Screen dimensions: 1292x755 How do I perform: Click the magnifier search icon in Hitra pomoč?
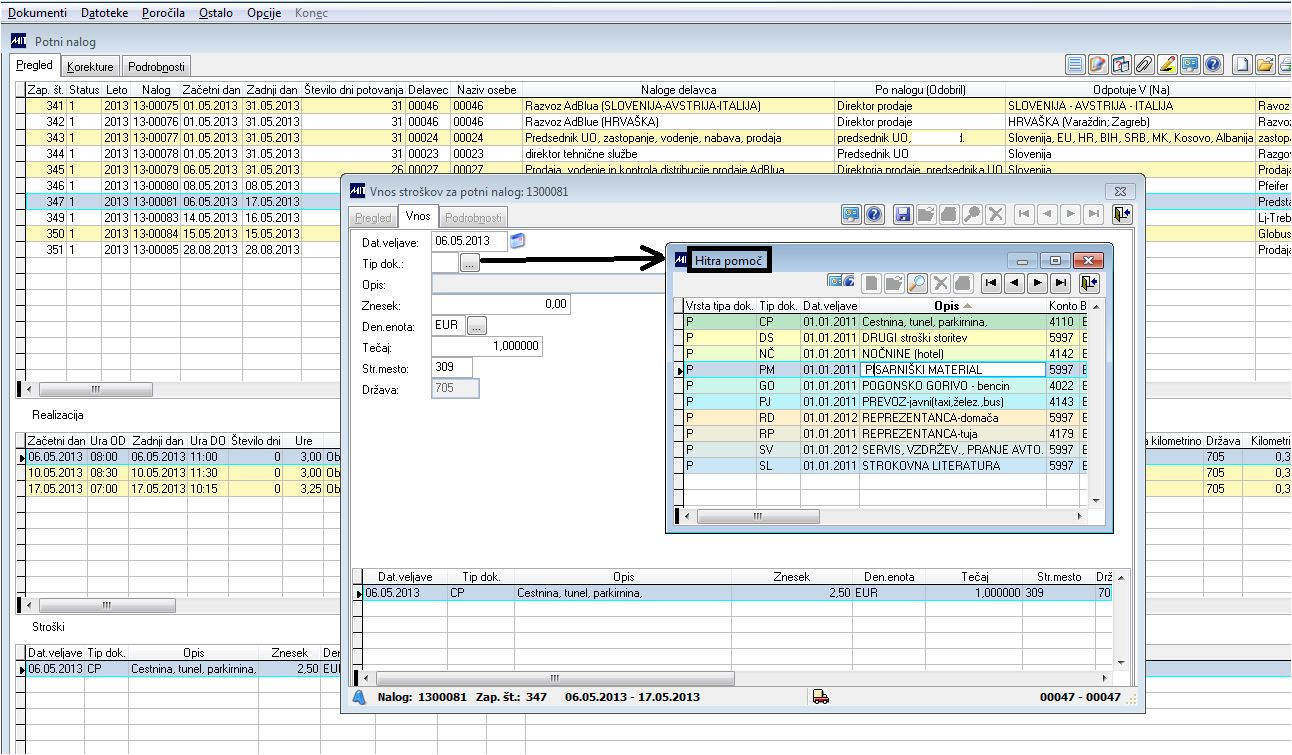tap(917, 283)
